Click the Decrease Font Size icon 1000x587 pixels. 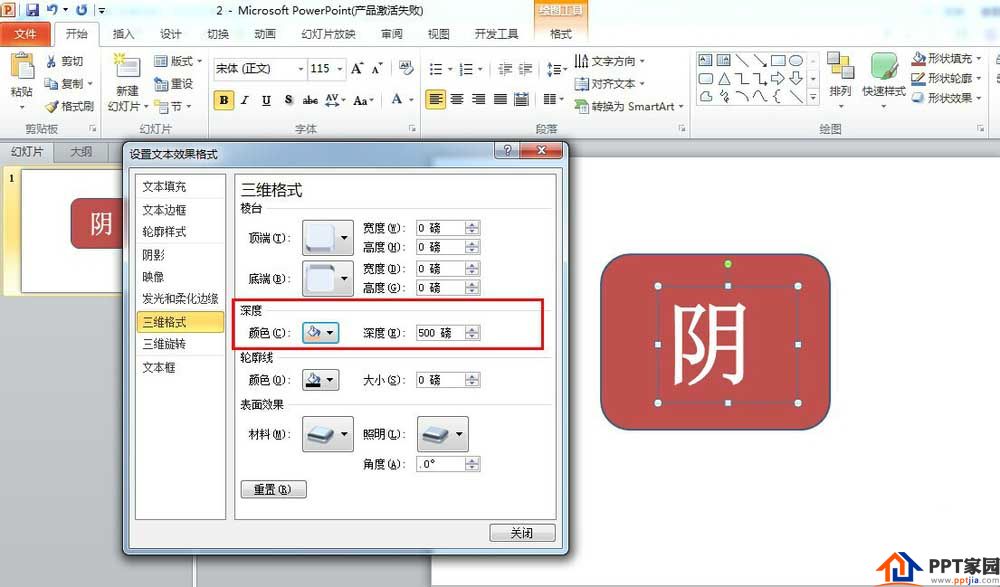(377, 68)
